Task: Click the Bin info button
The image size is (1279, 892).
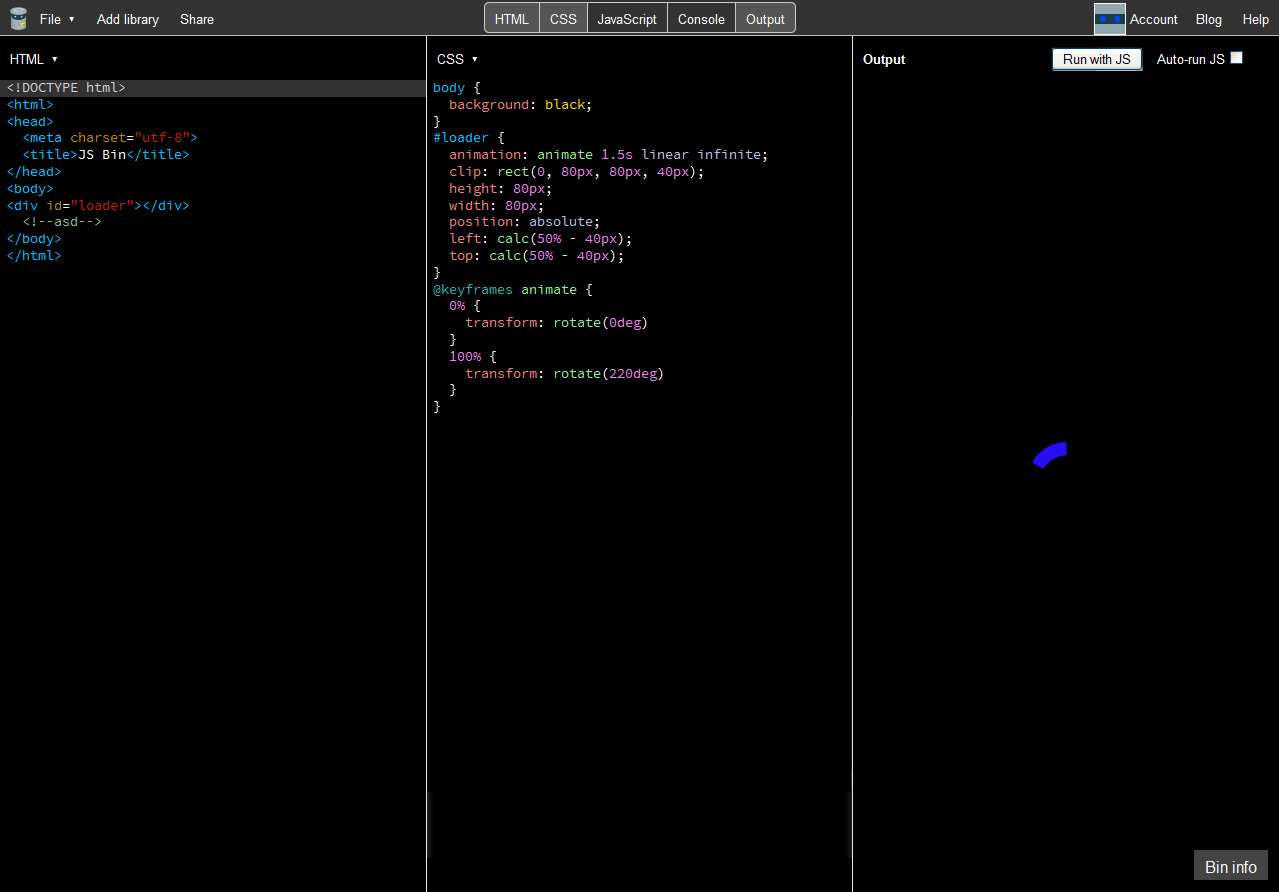Action: coord(1231,867)
